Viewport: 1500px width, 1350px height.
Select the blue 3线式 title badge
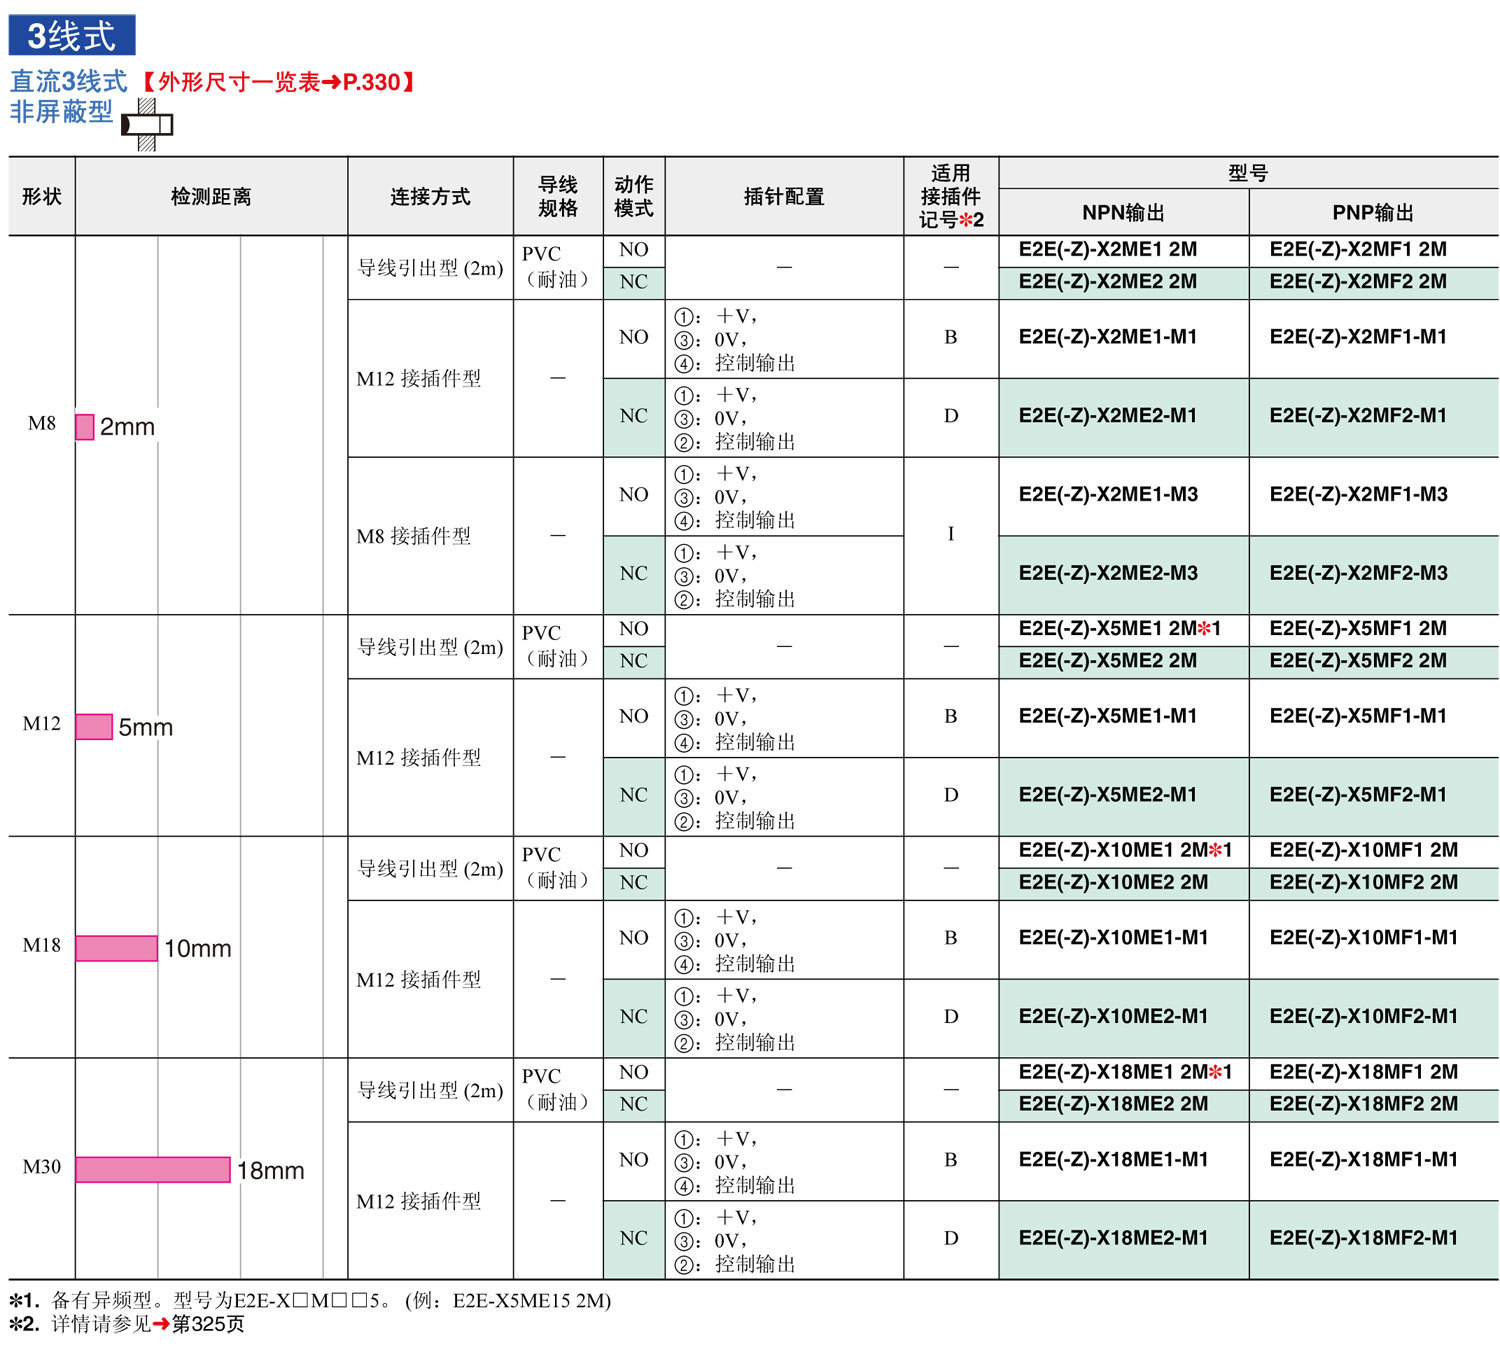tap(72, 36)
